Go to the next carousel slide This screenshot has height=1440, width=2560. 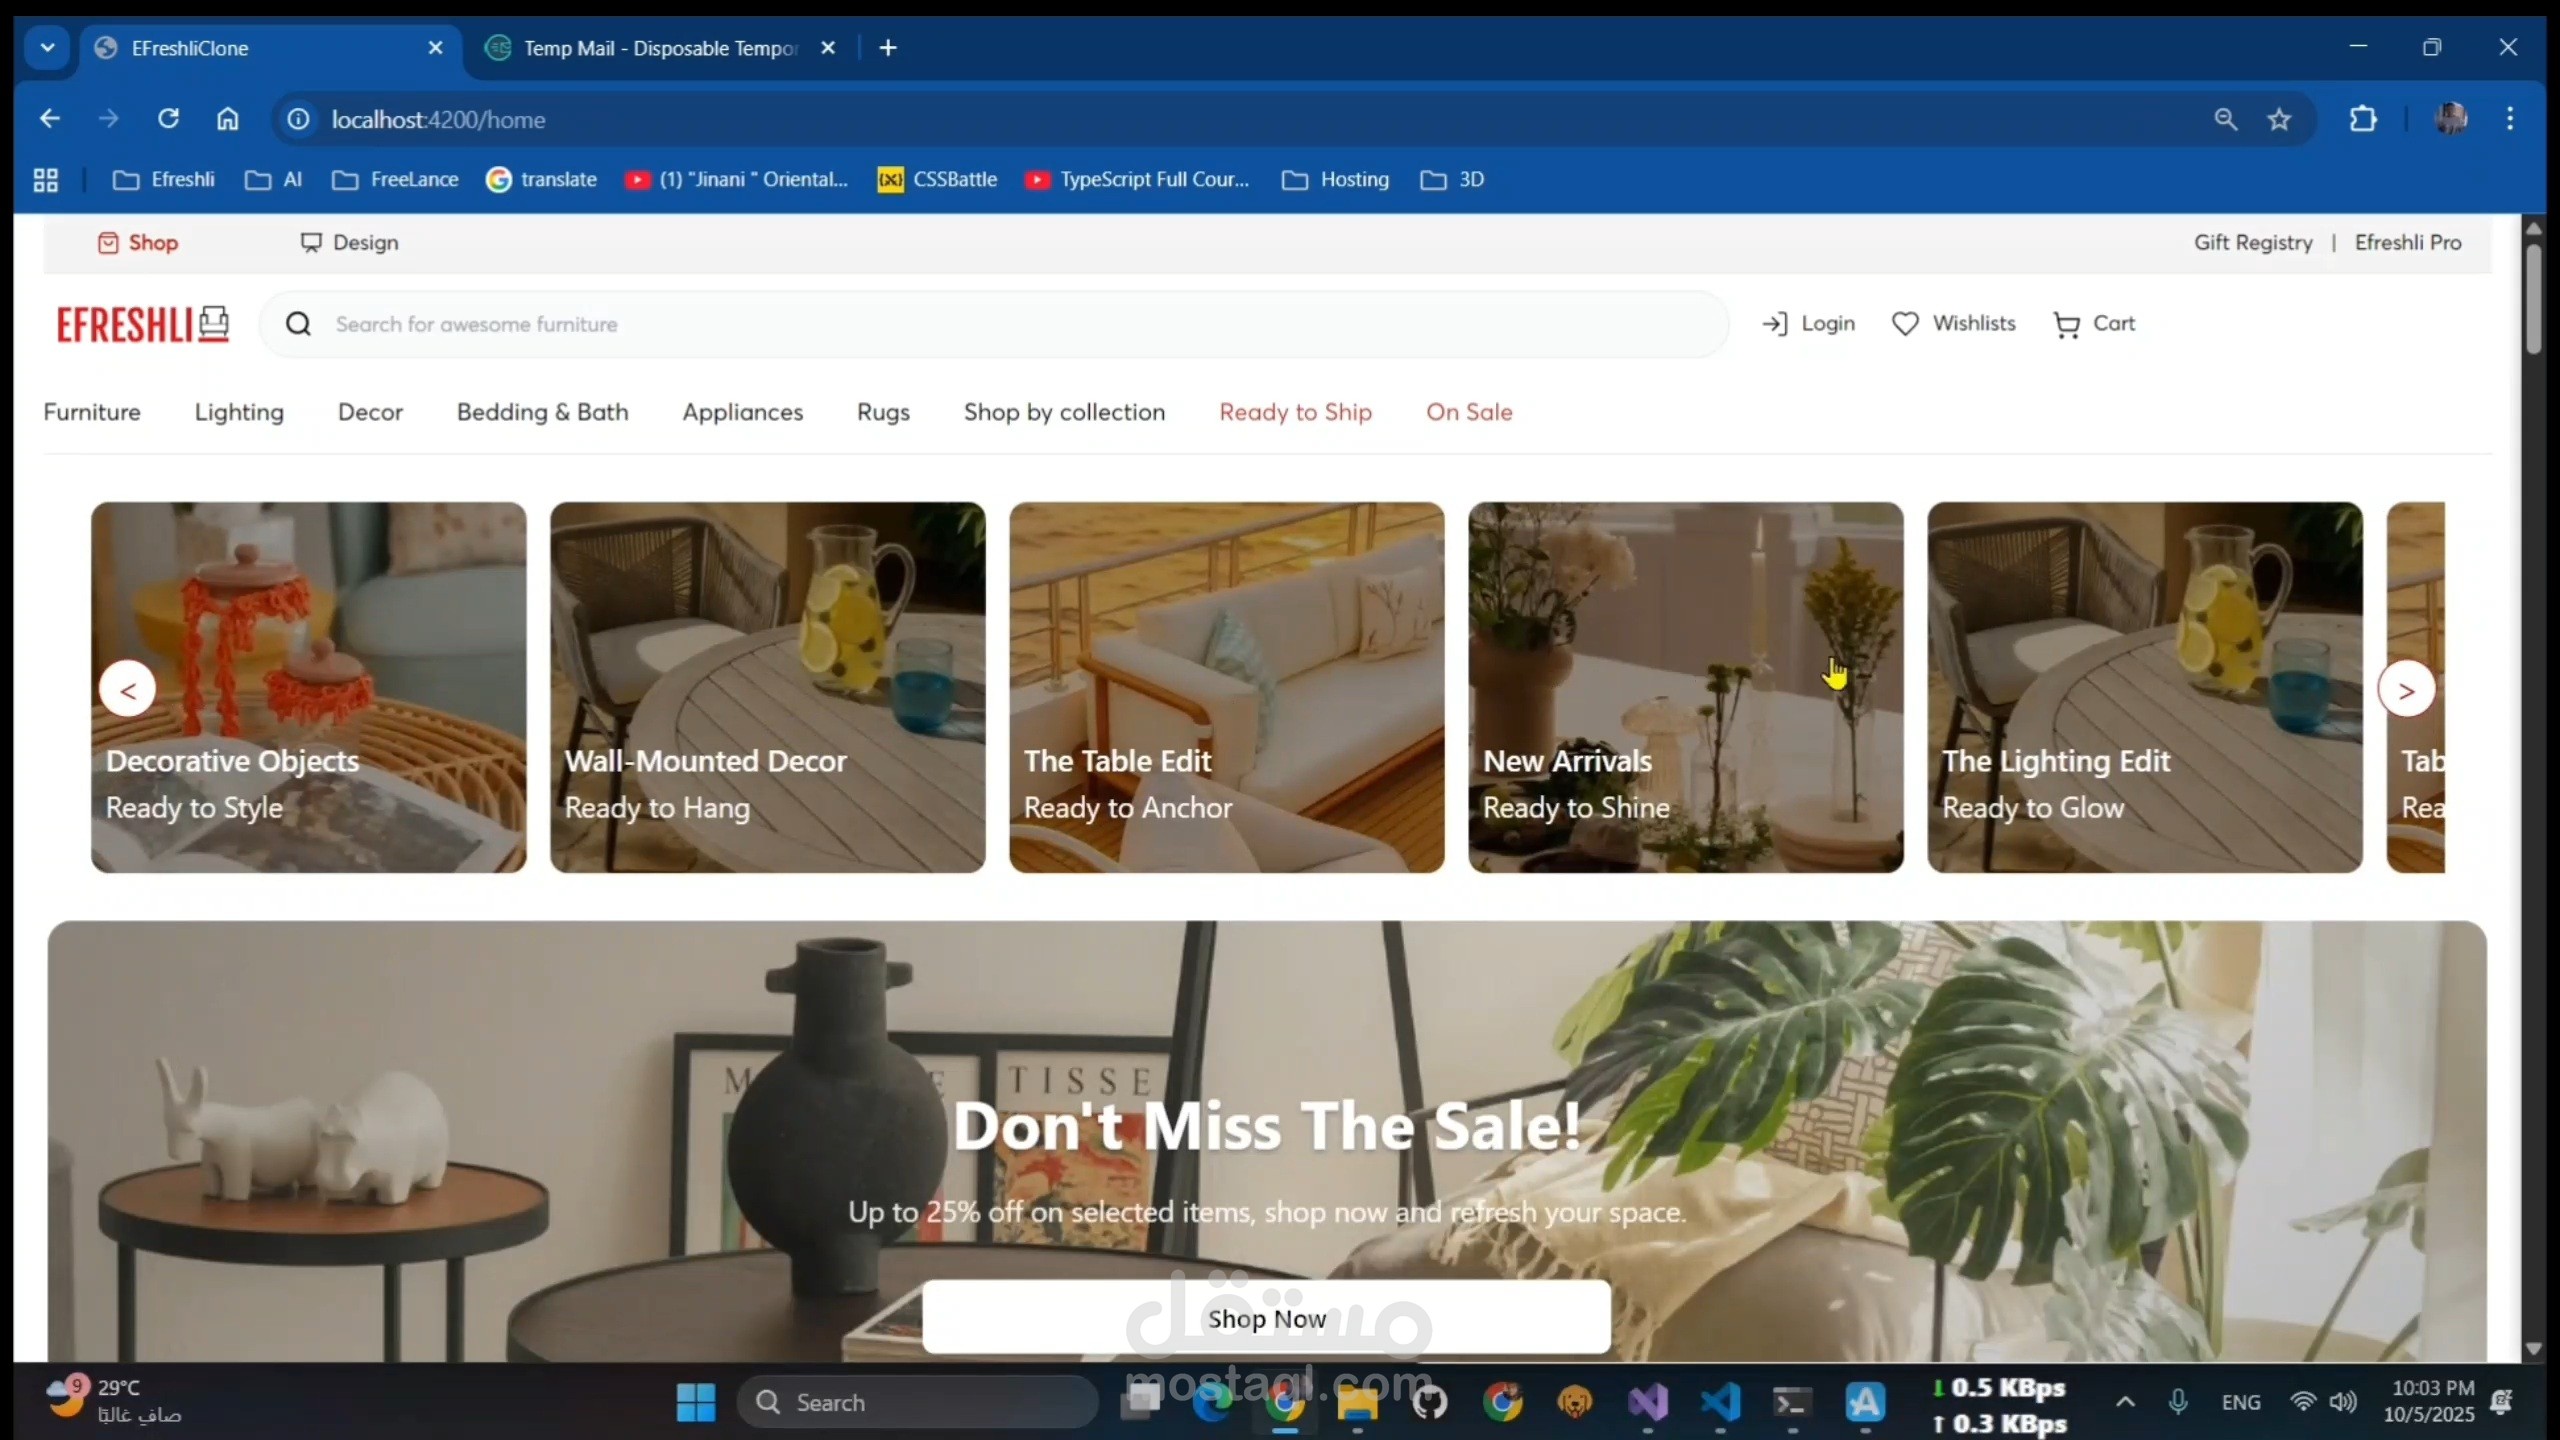pyautogui.click(x=2406, y=690)
